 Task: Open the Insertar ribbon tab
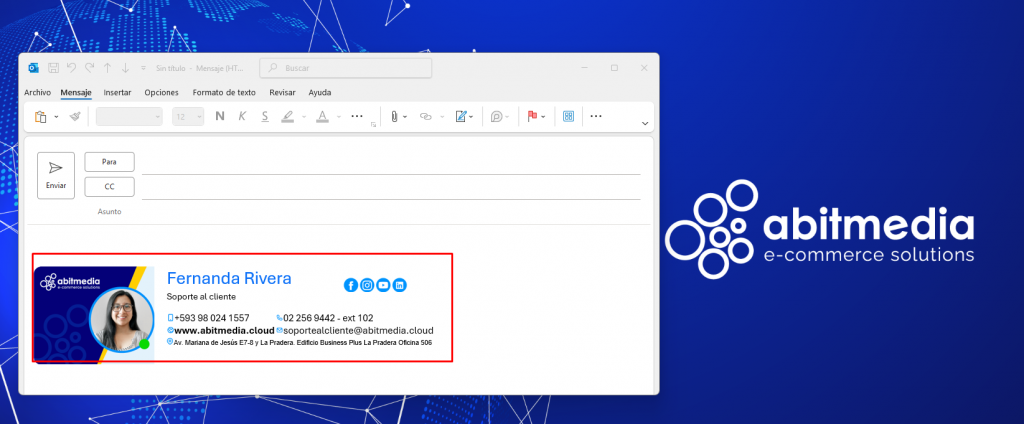pos(117,92)
